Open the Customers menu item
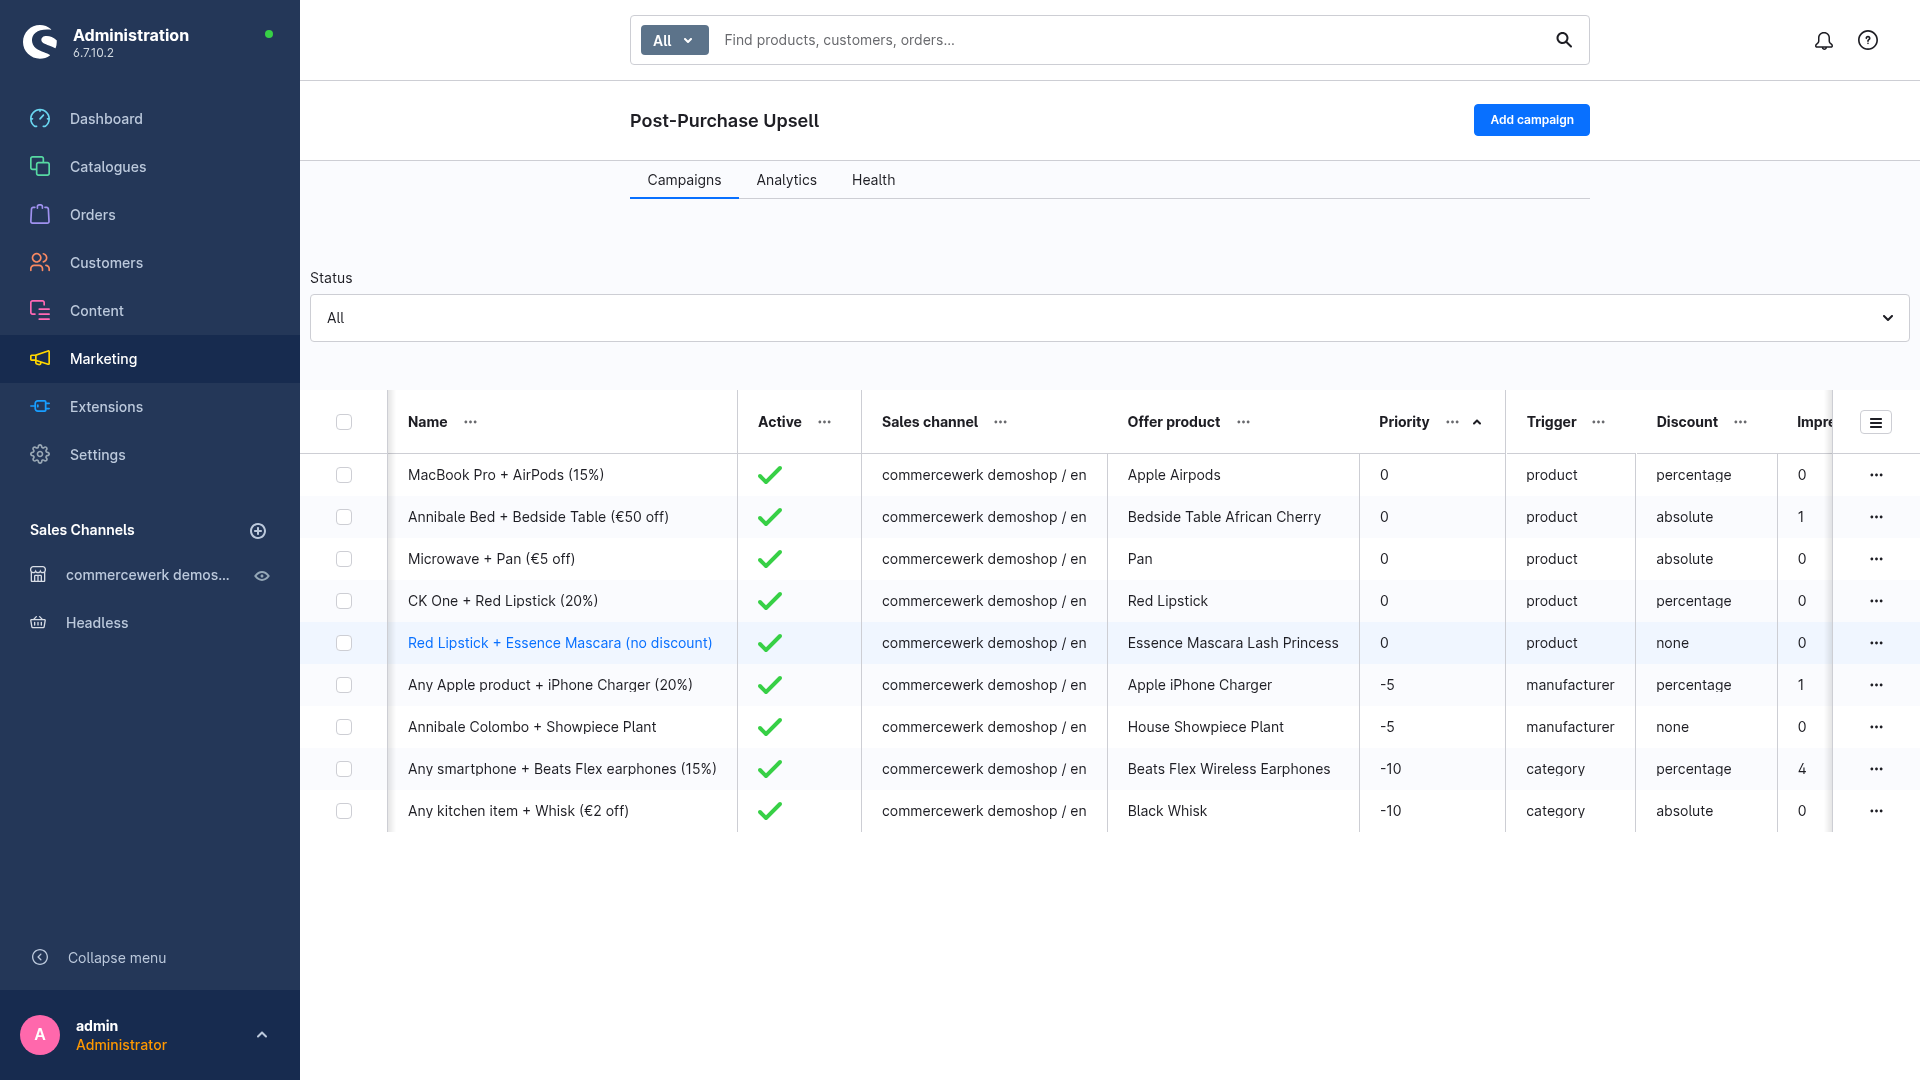The image size is (1920, 1080). 150,263
